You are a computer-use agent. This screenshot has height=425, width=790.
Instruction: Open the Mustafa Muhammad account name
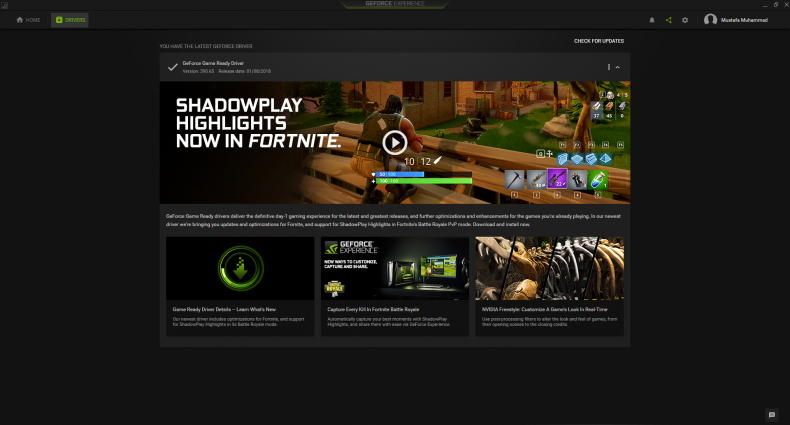tap(744, 20)
